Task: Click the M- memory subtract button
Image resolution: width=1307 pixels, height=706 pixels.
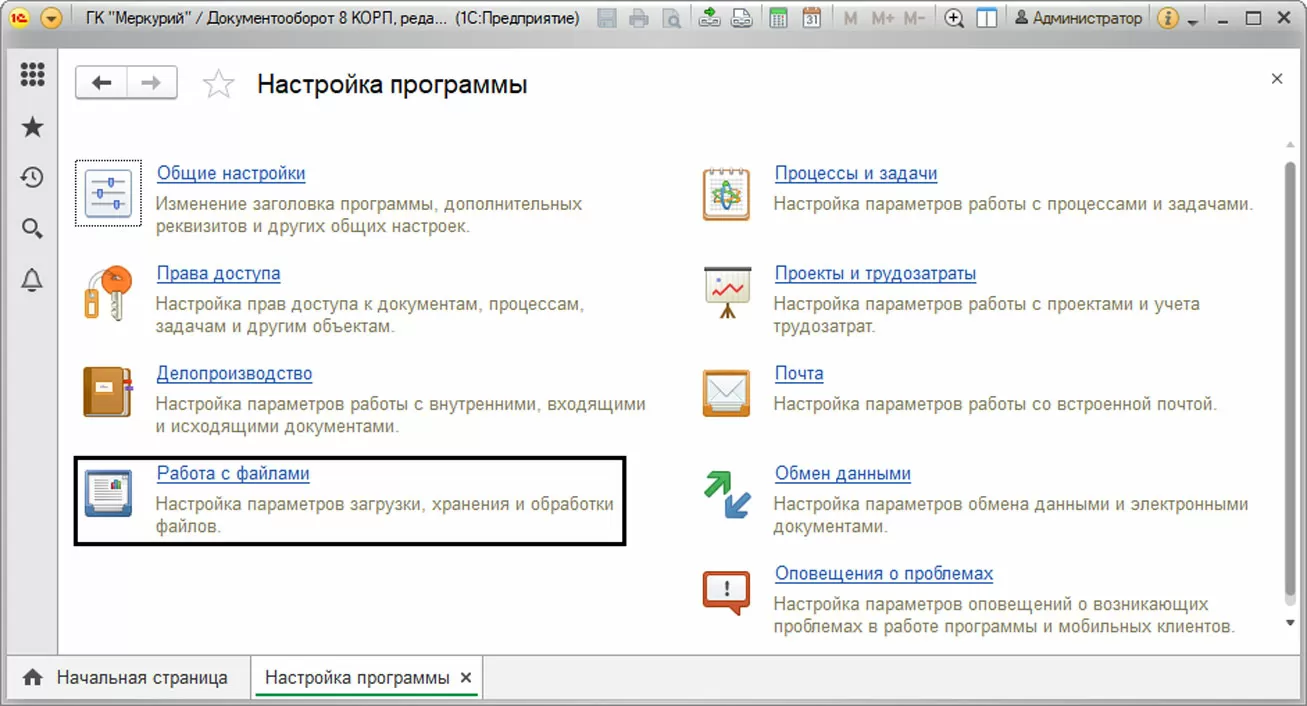Action: (913, 18)
